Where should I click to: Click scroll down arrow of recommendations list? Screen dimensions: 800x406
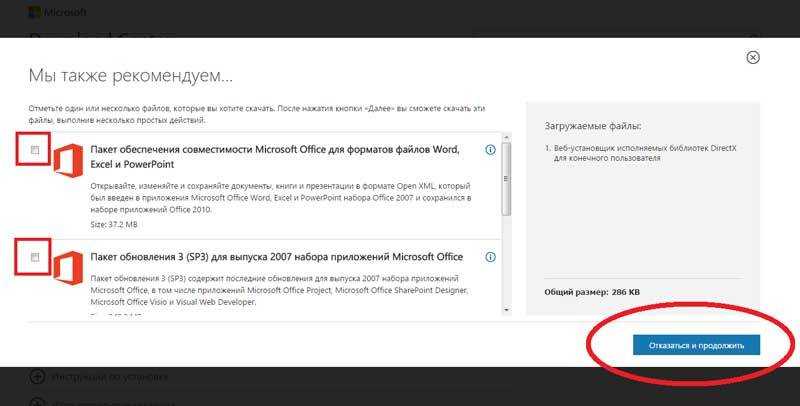pyautogui.click(x=506, y=310)
